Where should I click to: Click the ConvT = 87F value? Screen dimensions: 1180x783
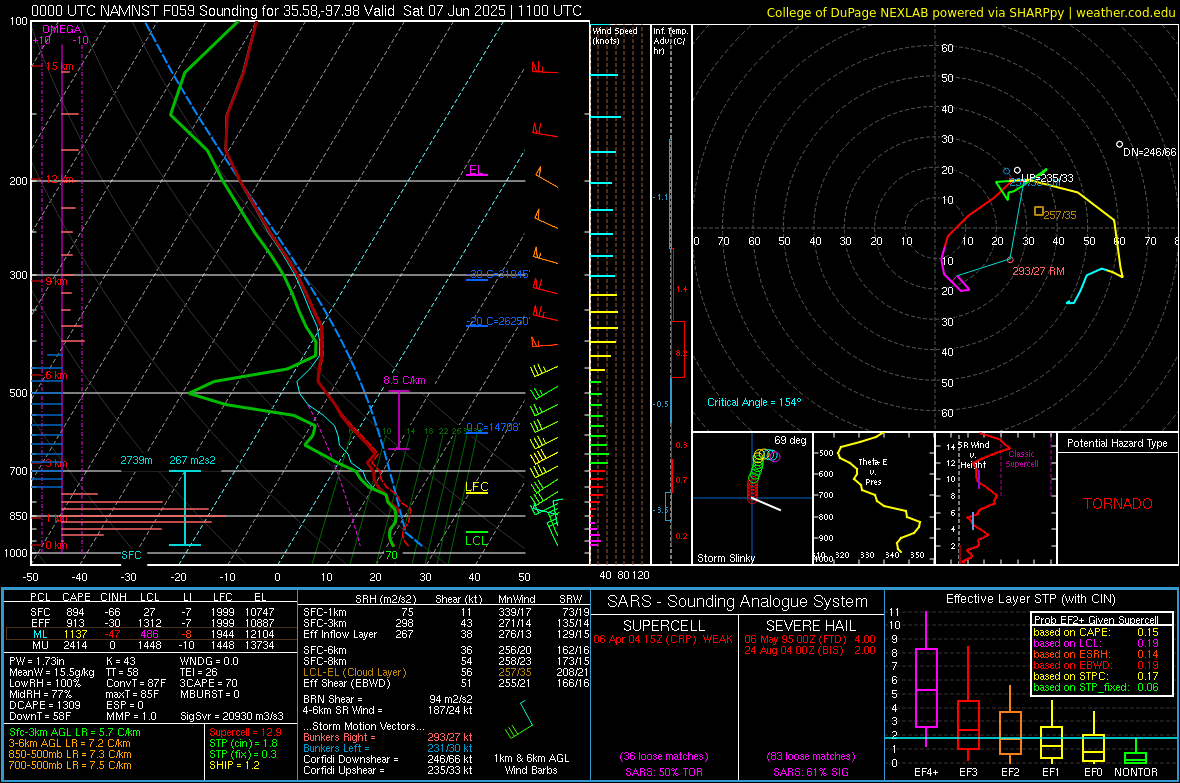(136, 683)
